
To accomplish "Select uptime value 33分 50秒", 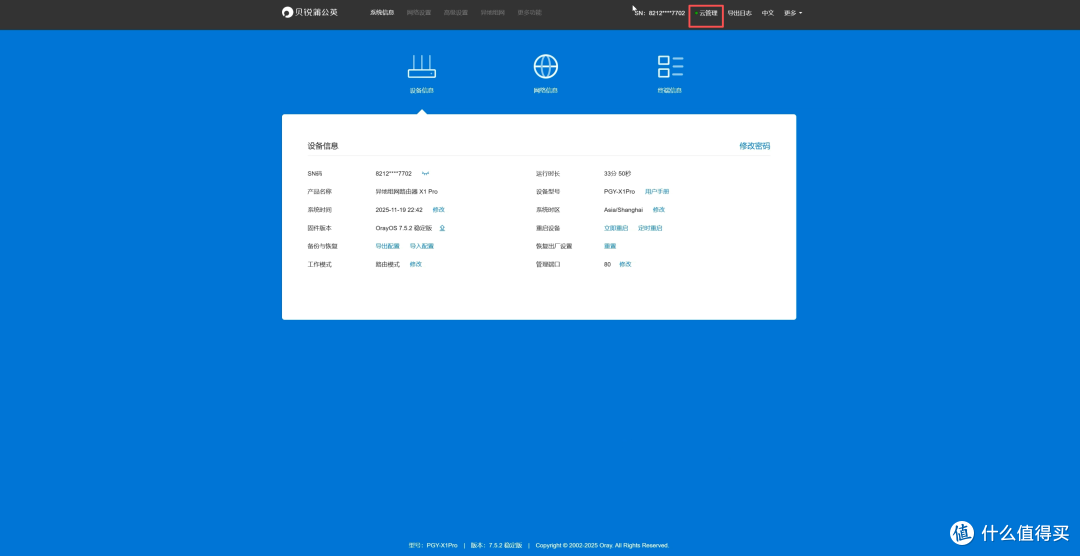I will pos(617,174).
